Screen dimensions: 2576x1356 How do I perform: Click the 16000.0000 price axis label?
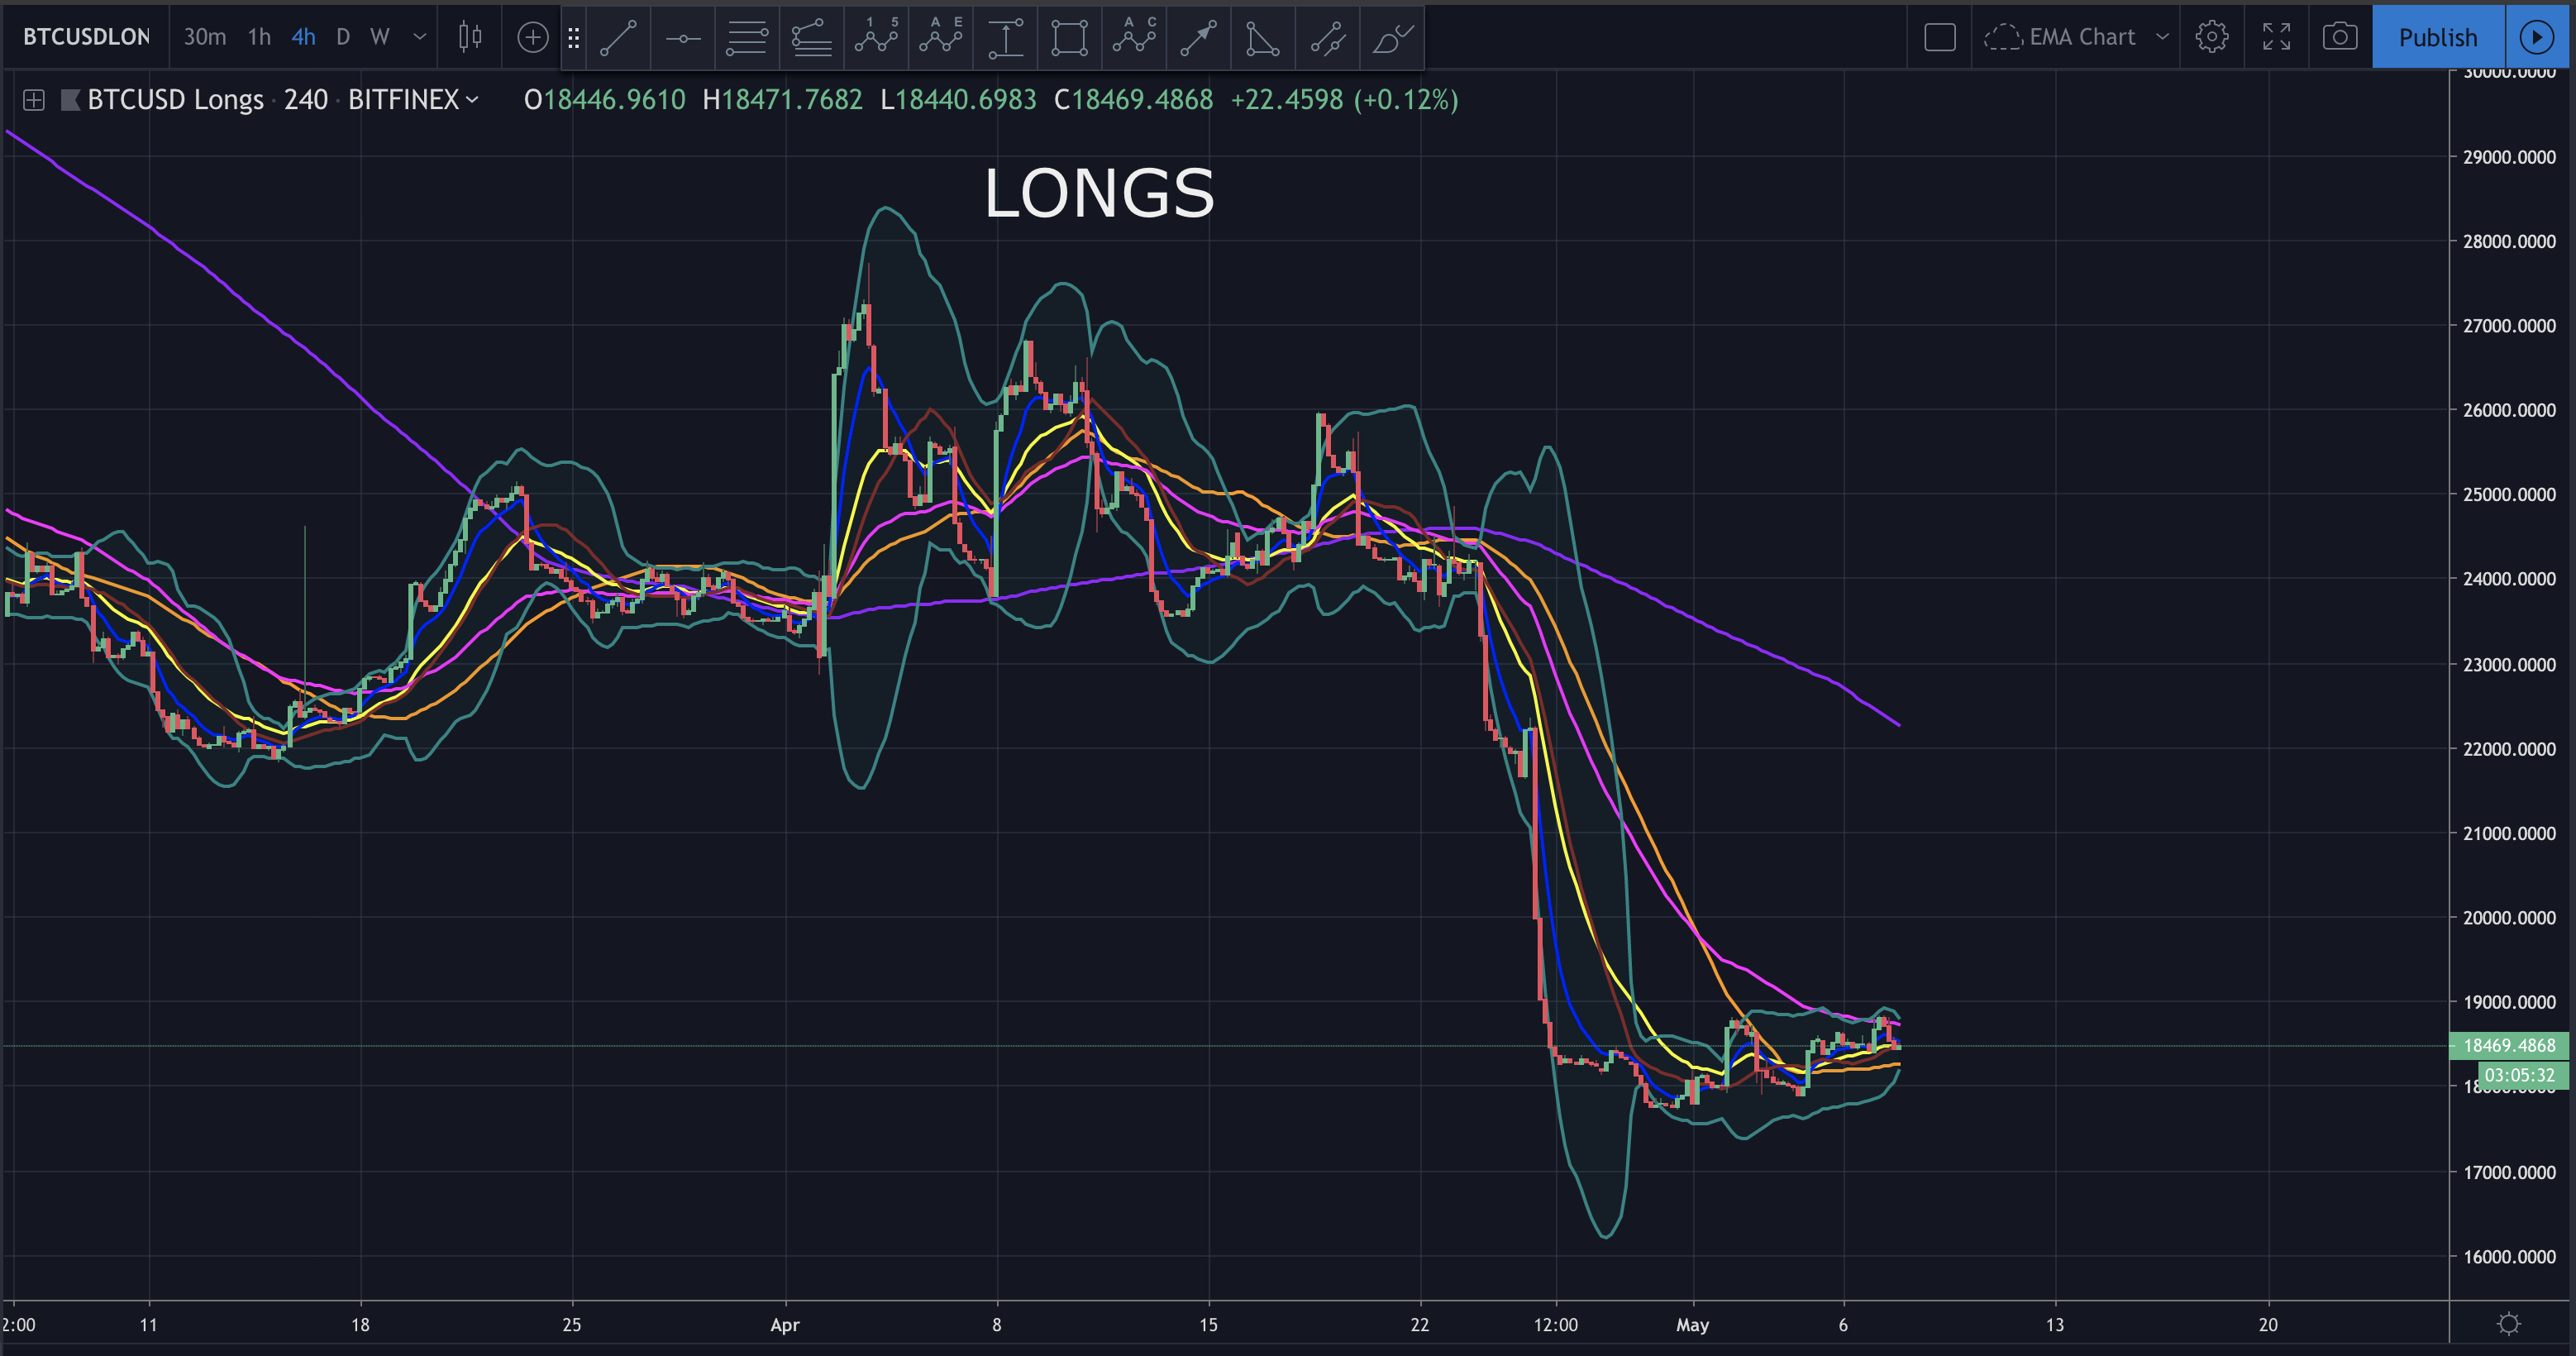pyautogui.click(x=2509, y=1256)
